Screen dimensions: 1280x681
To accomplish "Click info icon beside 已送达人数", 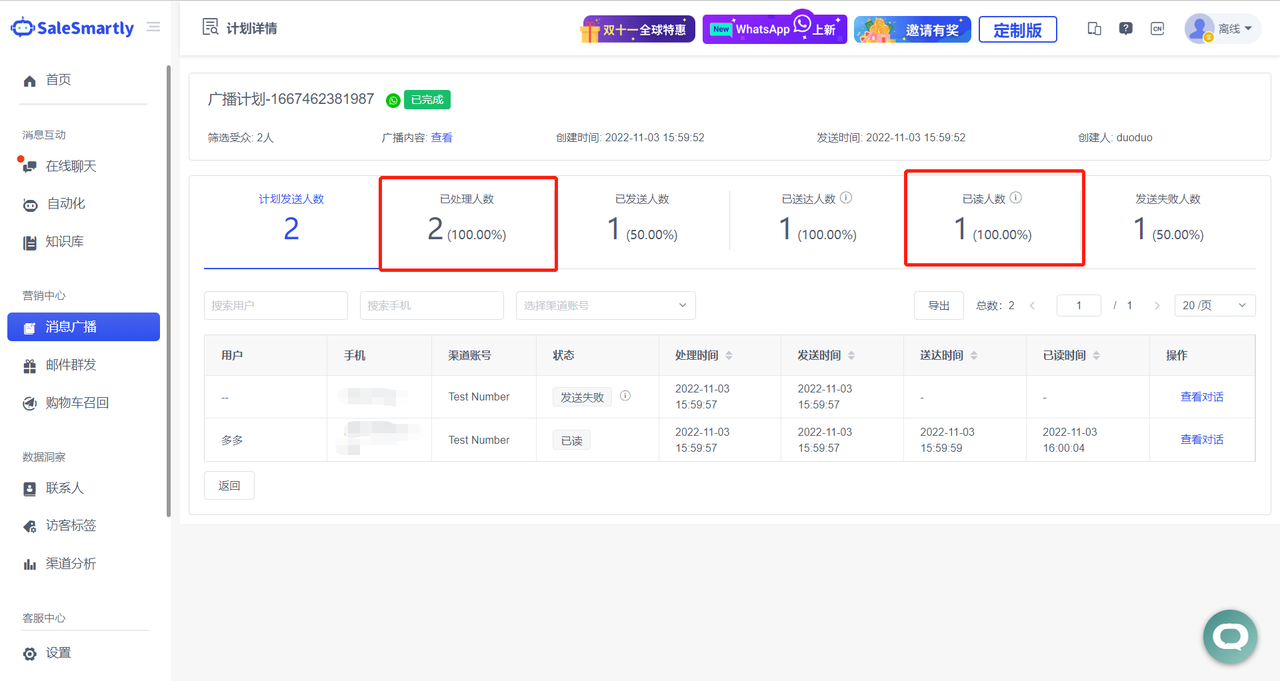I will click(846, 198).
